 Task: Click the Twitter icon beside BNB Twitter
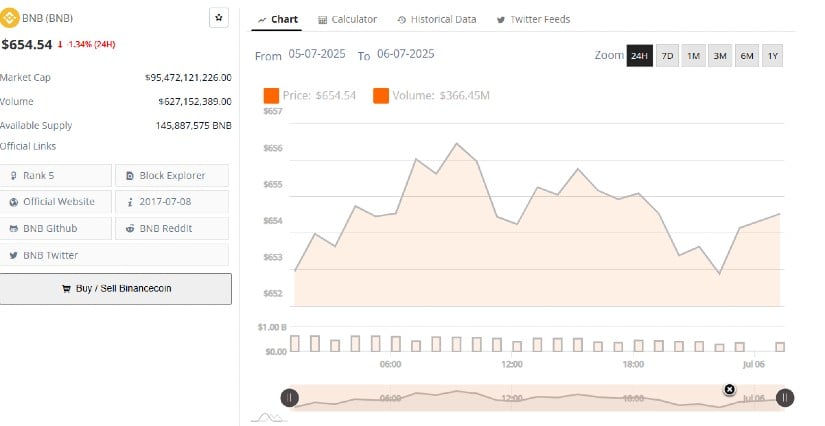pyautogui.click(x=14, y=256)
